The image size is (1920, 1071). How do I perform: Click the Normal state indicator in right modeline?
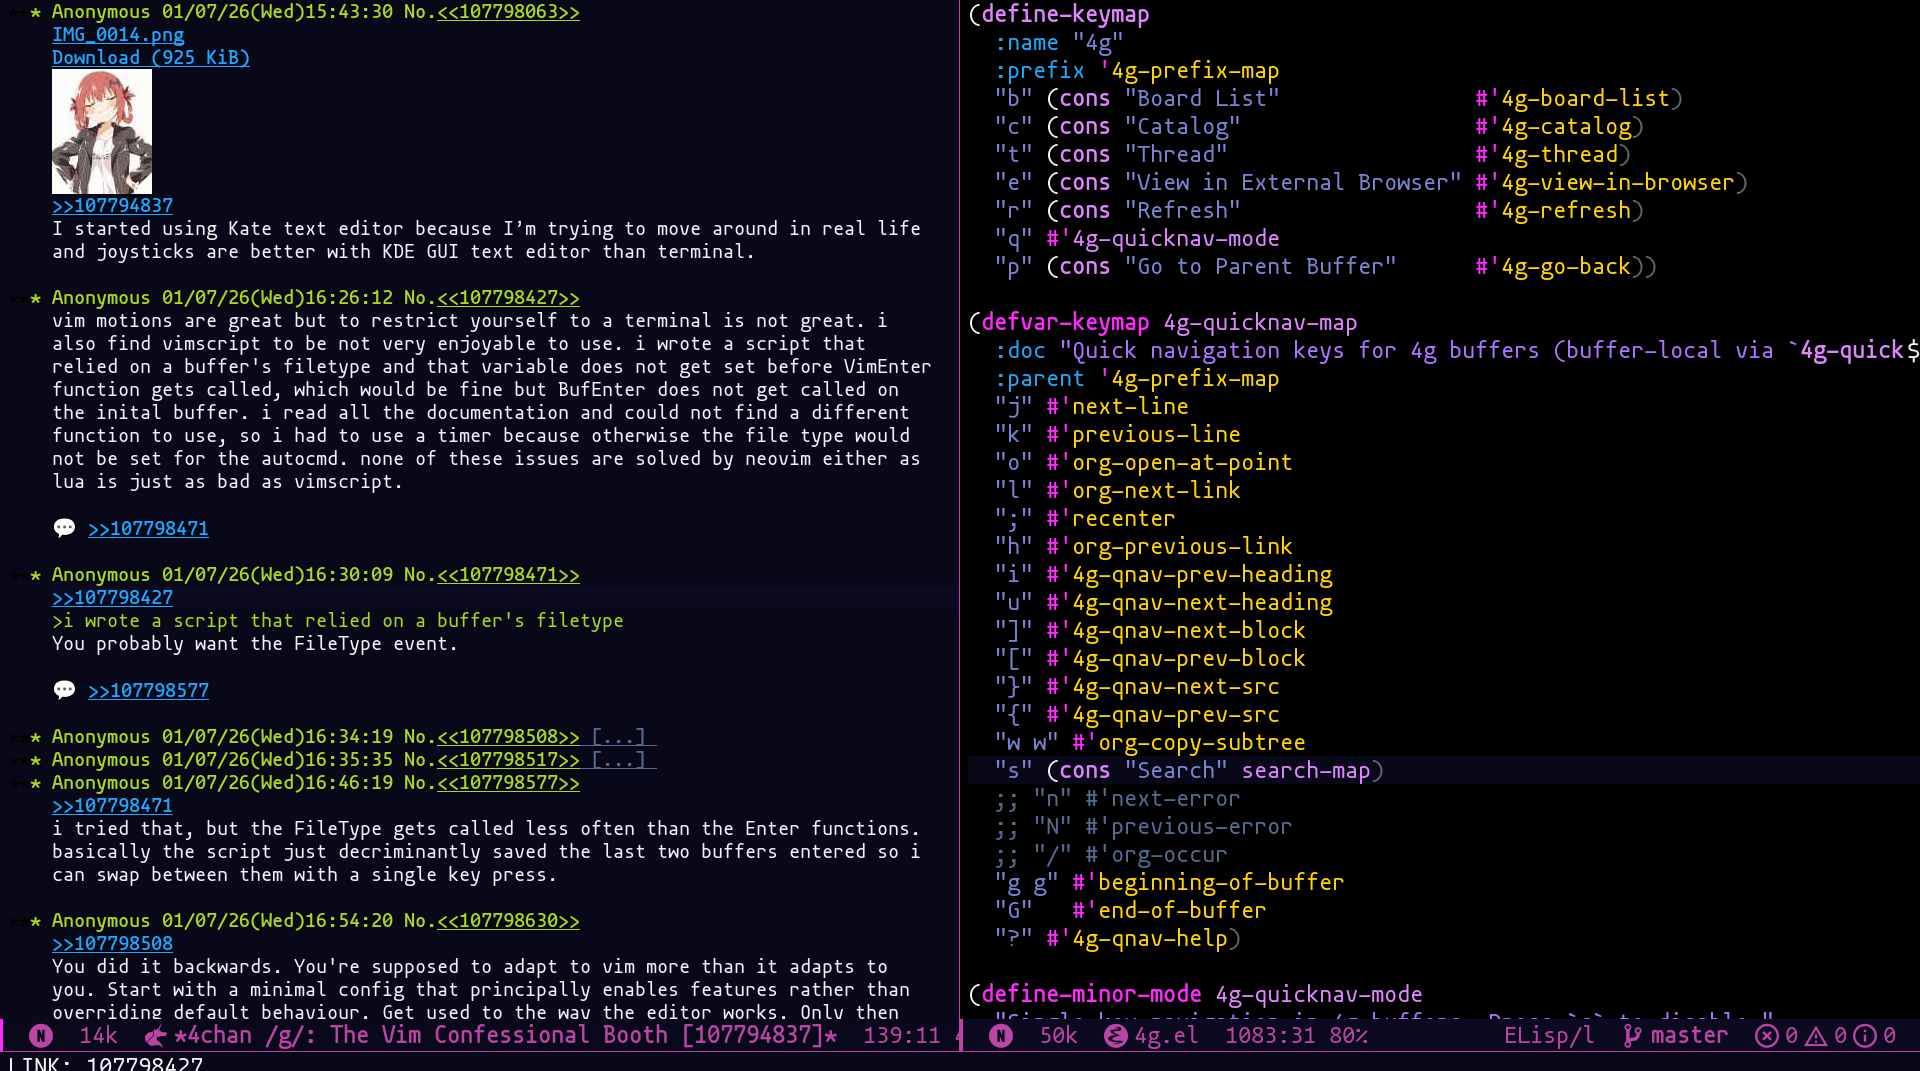pyautogui.click(x=1001, y=1036)
